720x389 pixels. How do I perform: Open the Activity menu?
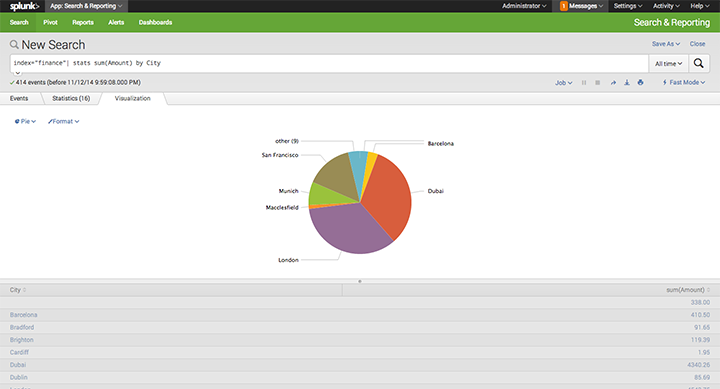[666, 6]
